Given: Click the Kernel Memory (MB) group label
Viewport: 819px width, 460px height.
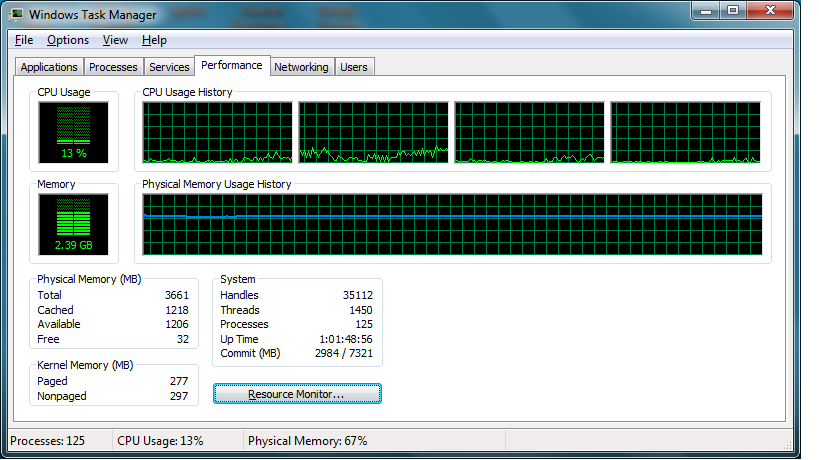Looking at the screenshot, I should click(x=85, y=365).
